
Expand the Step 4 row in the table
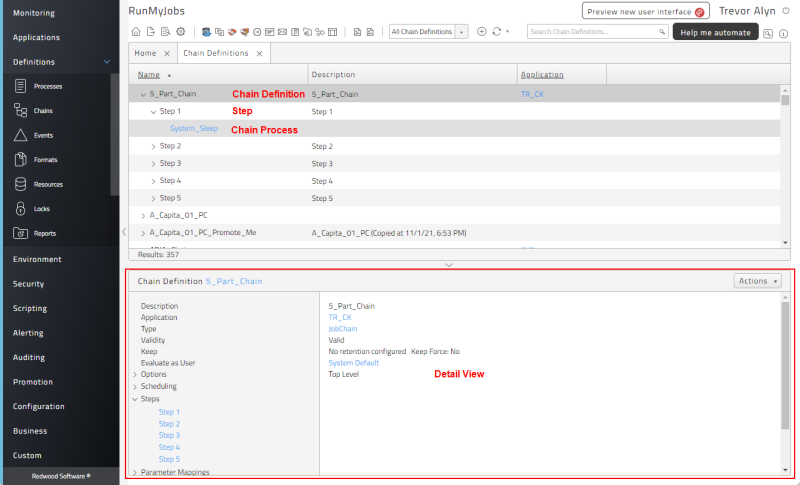coord(153,181)
